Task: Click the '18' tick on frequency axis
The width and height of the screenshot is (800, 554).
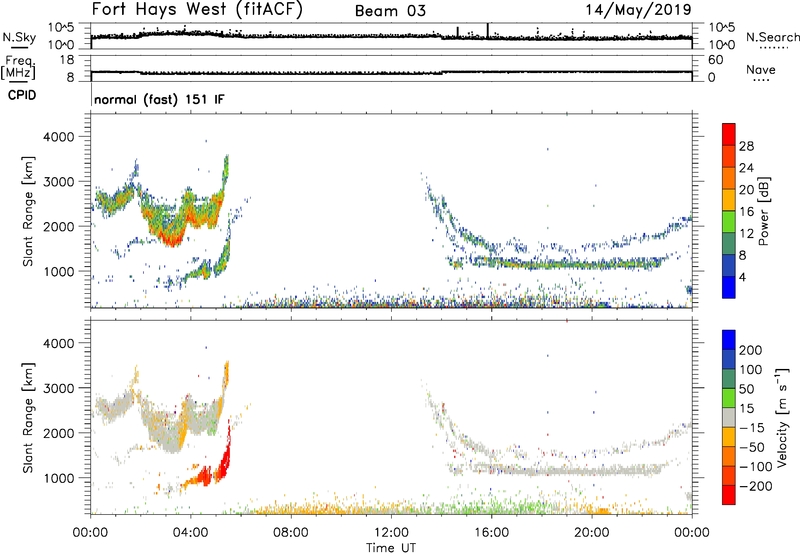Action: click(67, 60)
